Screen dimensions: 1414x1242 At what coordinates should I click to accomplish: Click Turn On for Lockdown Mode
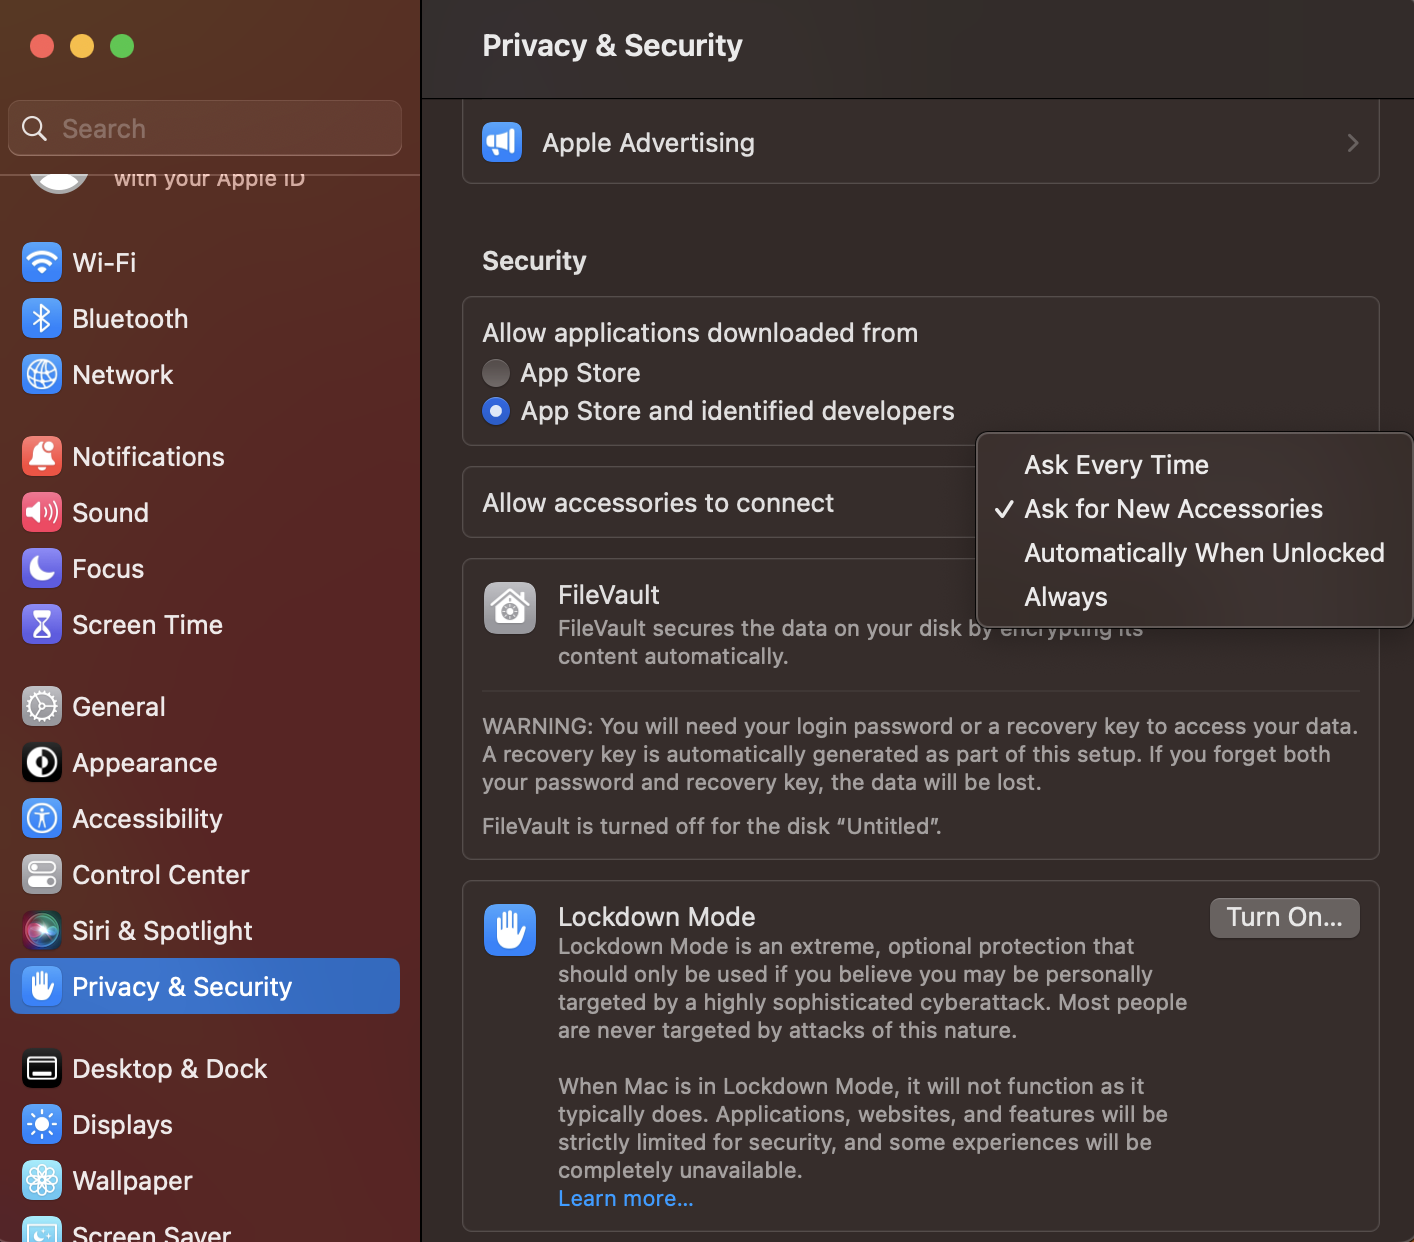[1284, 917]
